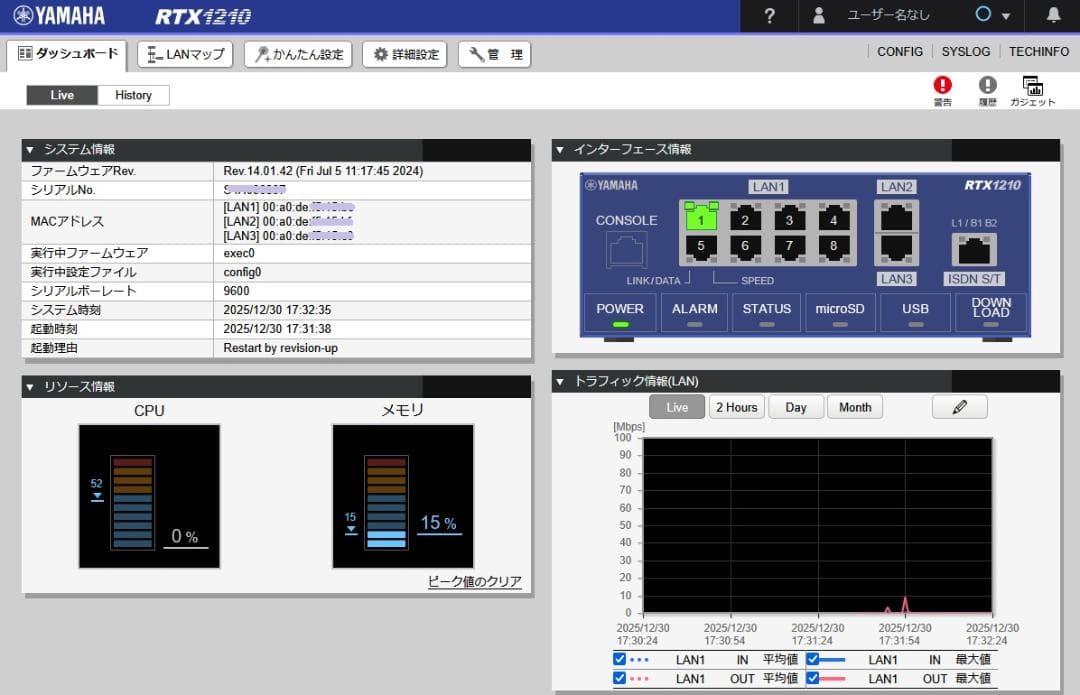
Task: Open the LANマップ tab
Action: point(186,55)
